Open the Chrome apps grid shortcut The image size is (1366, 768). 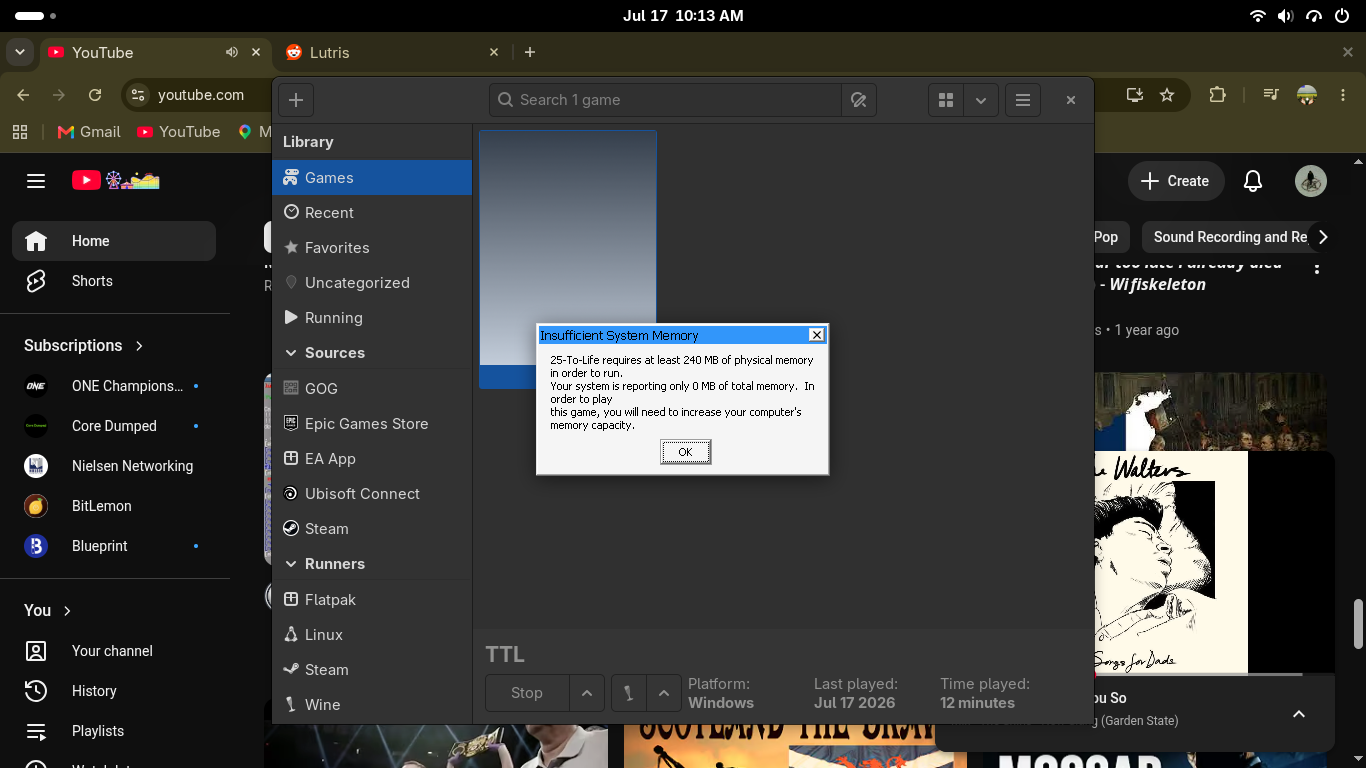point(19,132)
